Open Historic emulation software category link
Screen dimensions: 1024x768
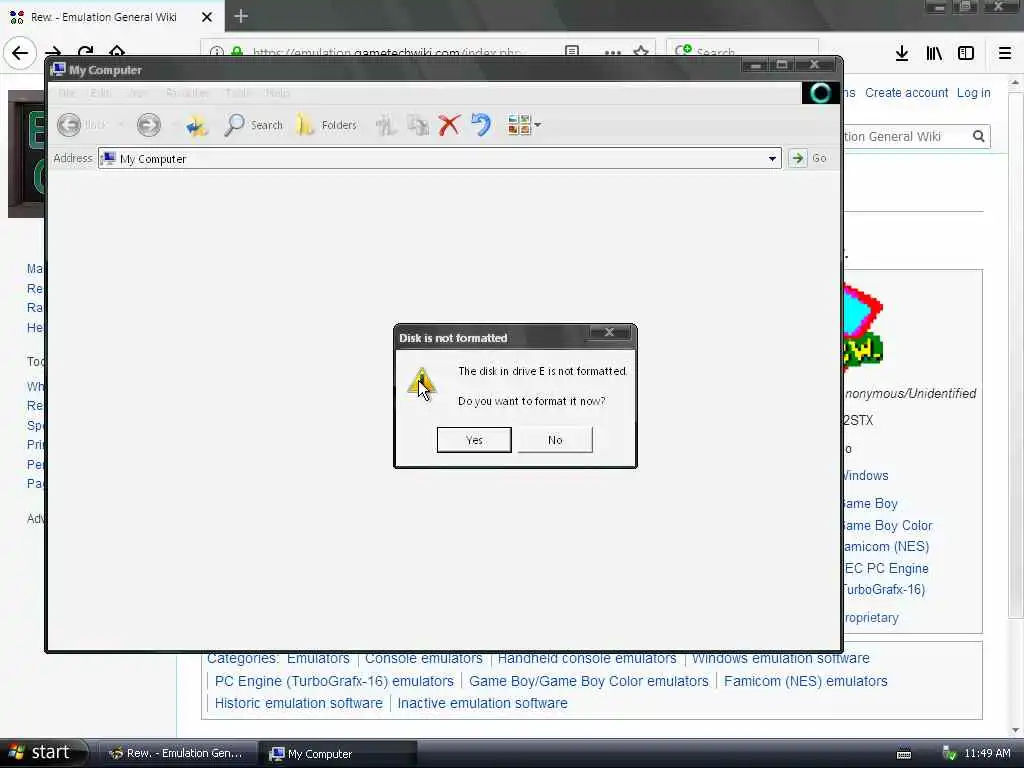[x=298, y=703]
